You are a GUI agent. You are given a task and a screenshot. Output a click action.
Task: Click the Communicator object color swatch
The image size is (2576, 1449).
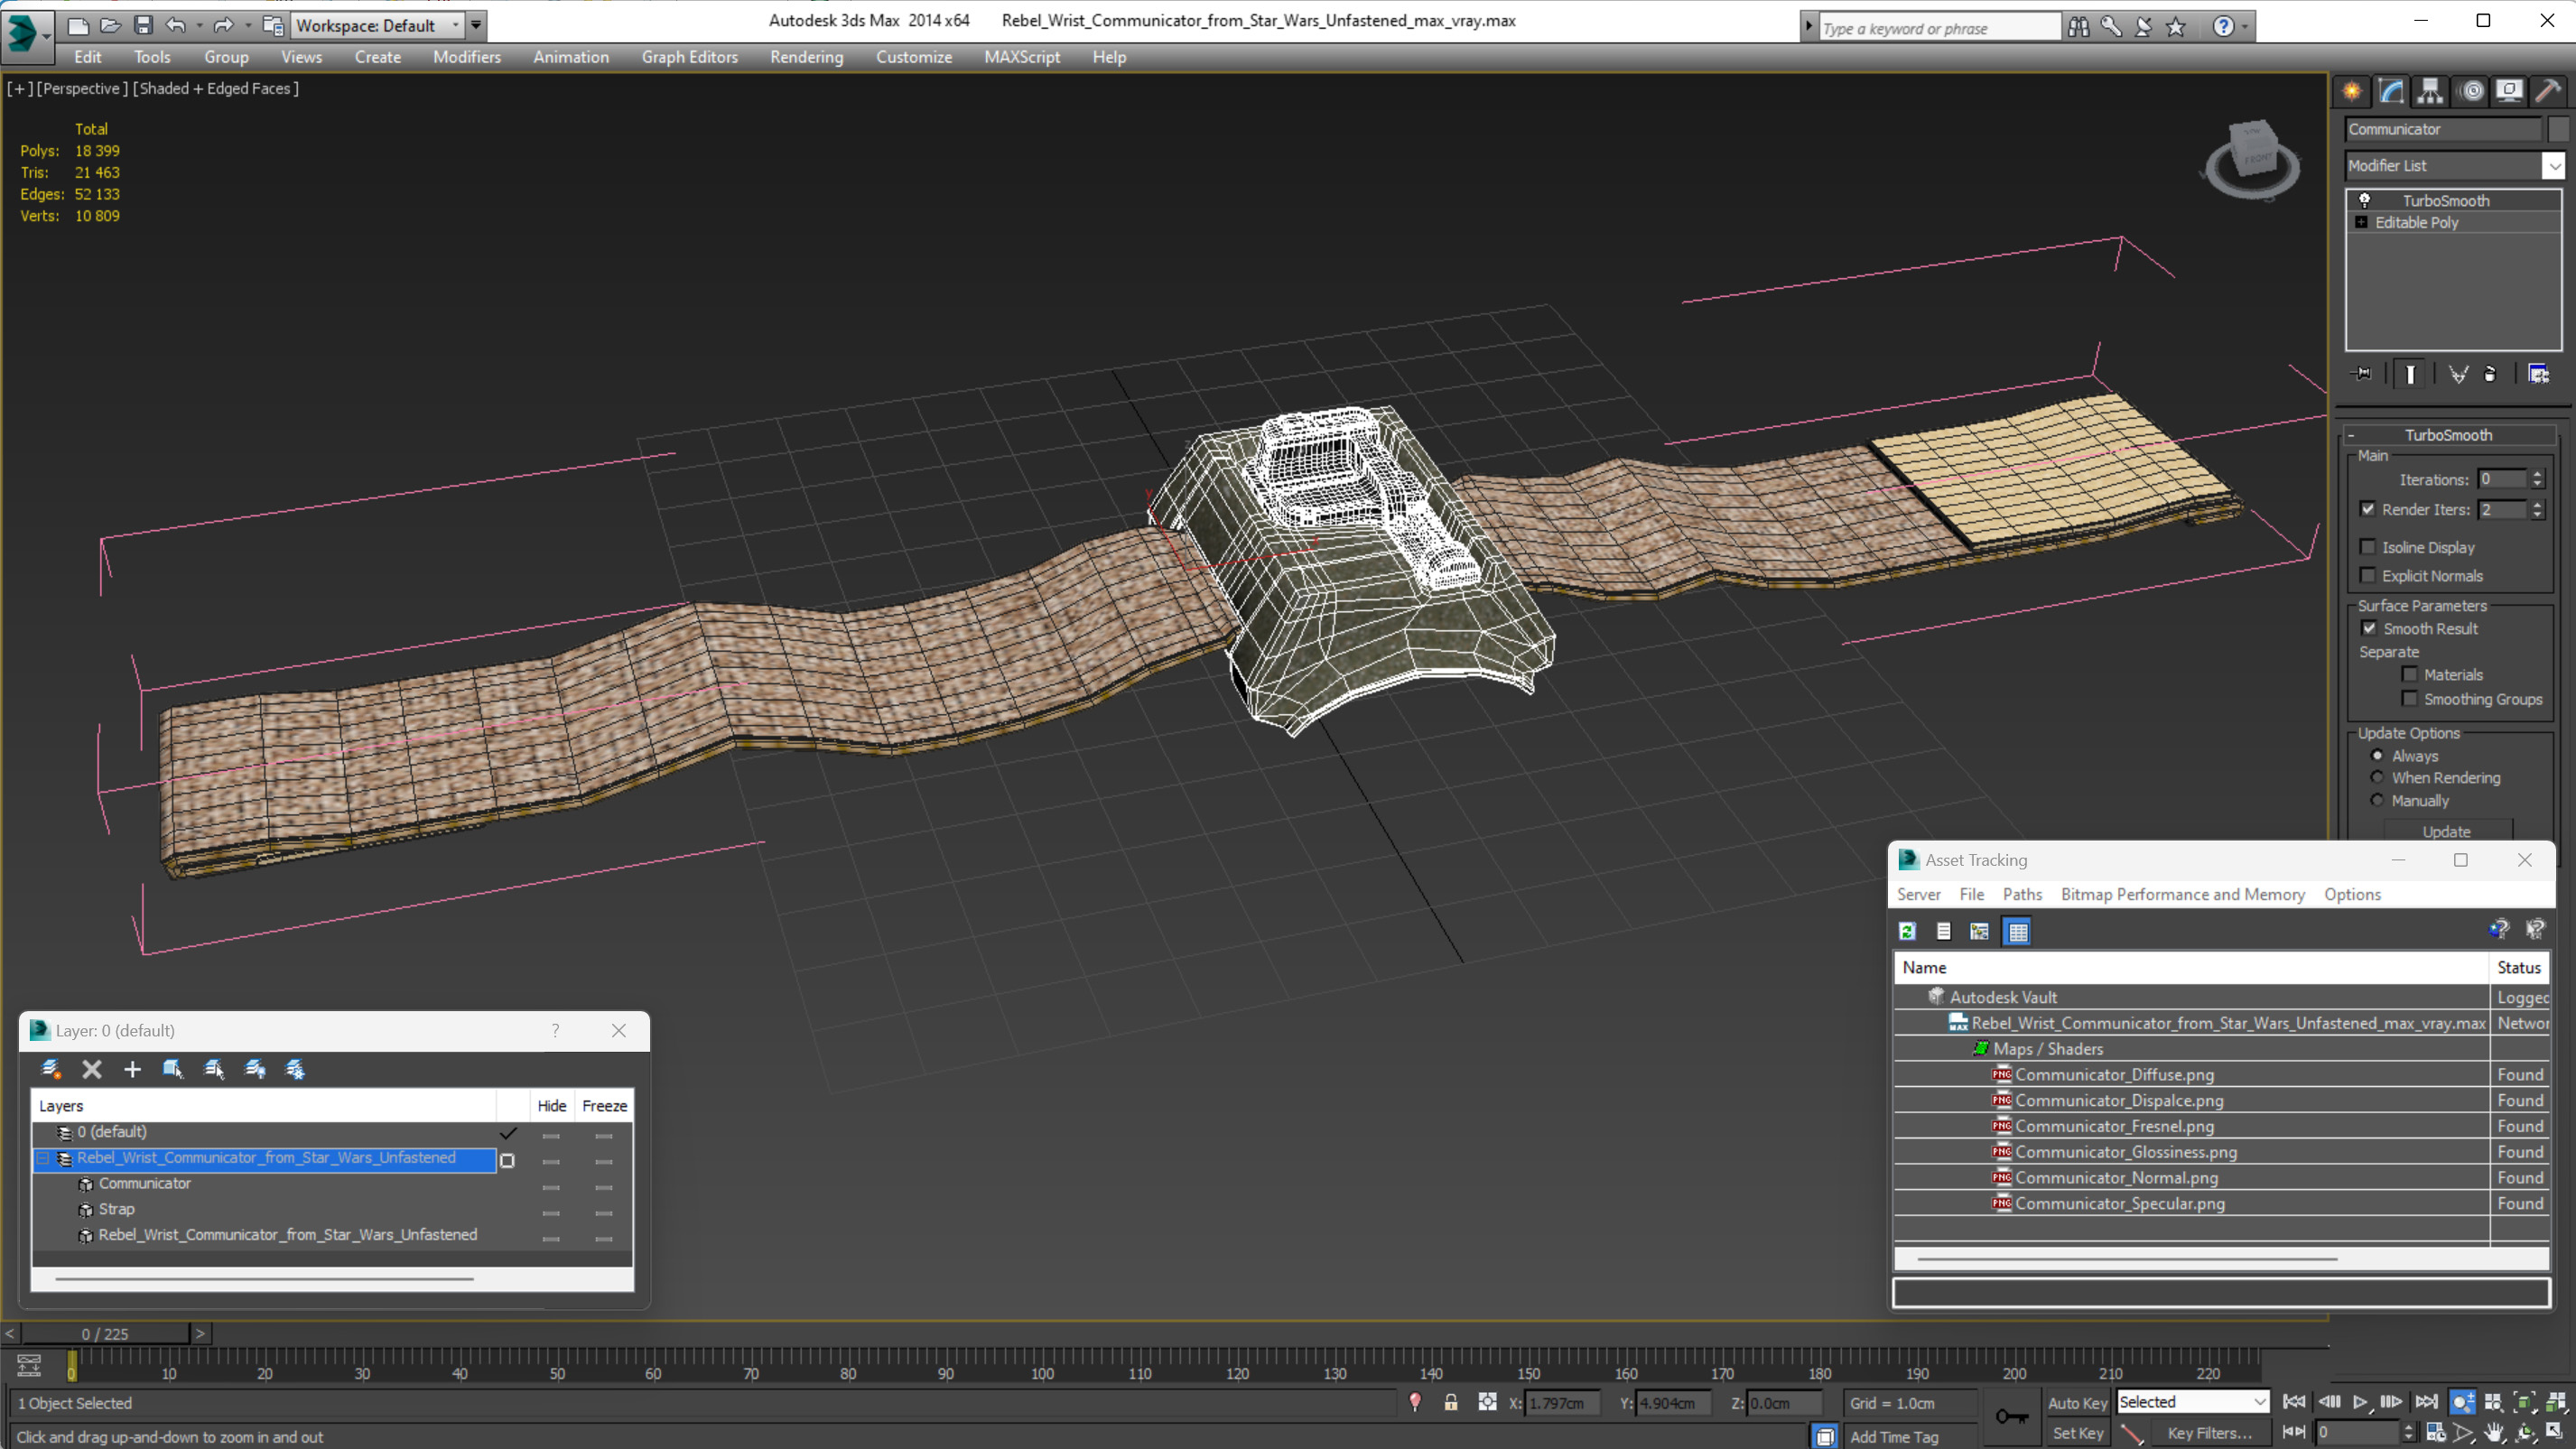pos(2557,129)
